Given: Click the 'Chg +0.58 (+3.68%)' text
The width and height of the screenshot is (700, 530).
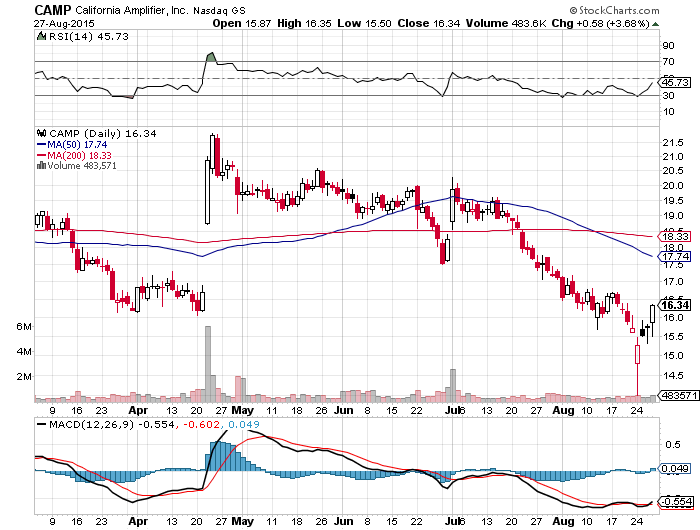Looking at the screenshot, I should [x=600, y=23].
